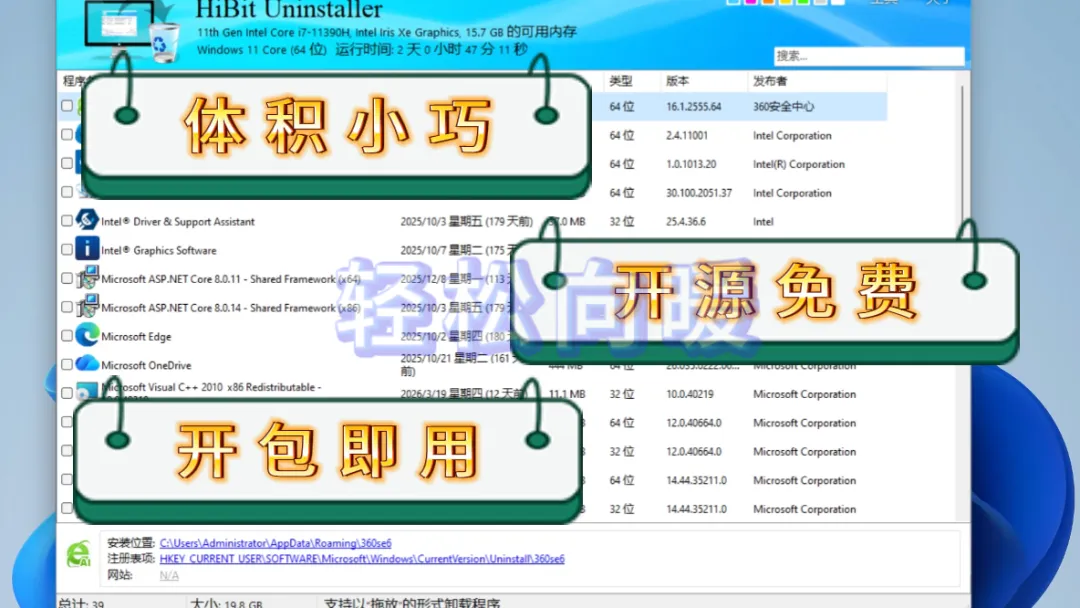Open the 注册表项 HKEY_CURRENT_USER link
This screenshot has height=608, width=1080.
point(362,558)
